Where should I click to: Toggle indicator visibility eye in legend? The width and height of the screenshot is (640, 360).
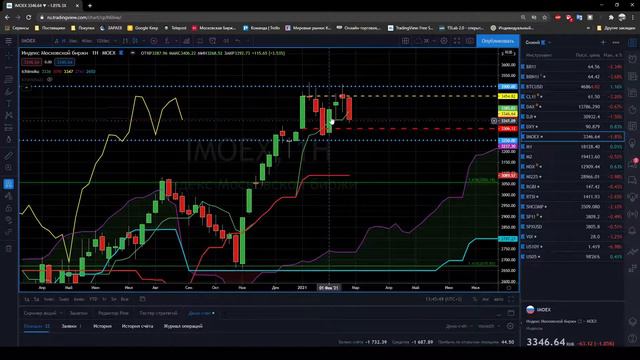pos(49,79)
